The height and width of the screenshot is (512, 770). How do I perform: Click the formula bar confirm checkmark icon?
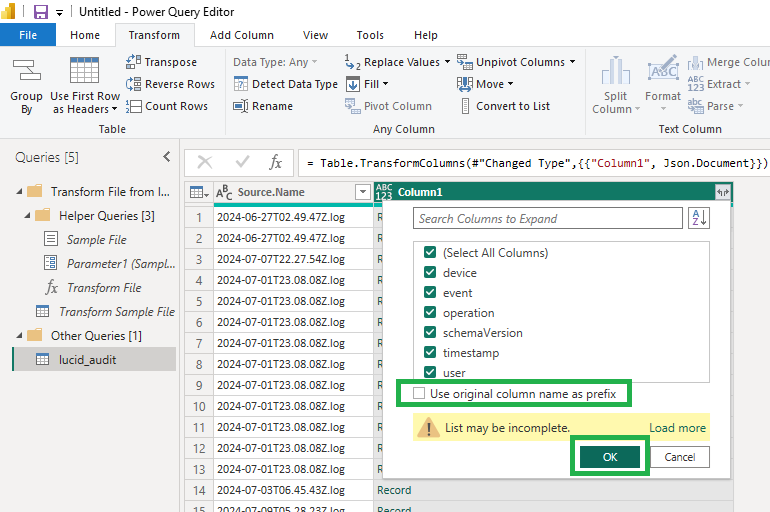coord(242,162)
